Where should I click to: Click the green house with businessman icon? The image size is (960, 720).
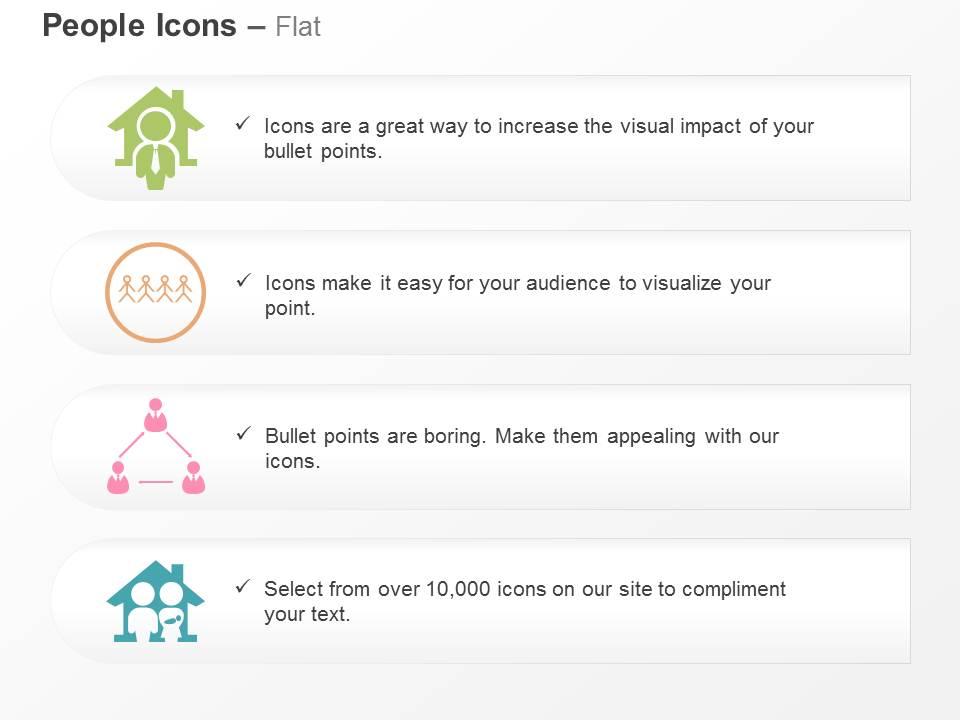(x=156, y=138)
